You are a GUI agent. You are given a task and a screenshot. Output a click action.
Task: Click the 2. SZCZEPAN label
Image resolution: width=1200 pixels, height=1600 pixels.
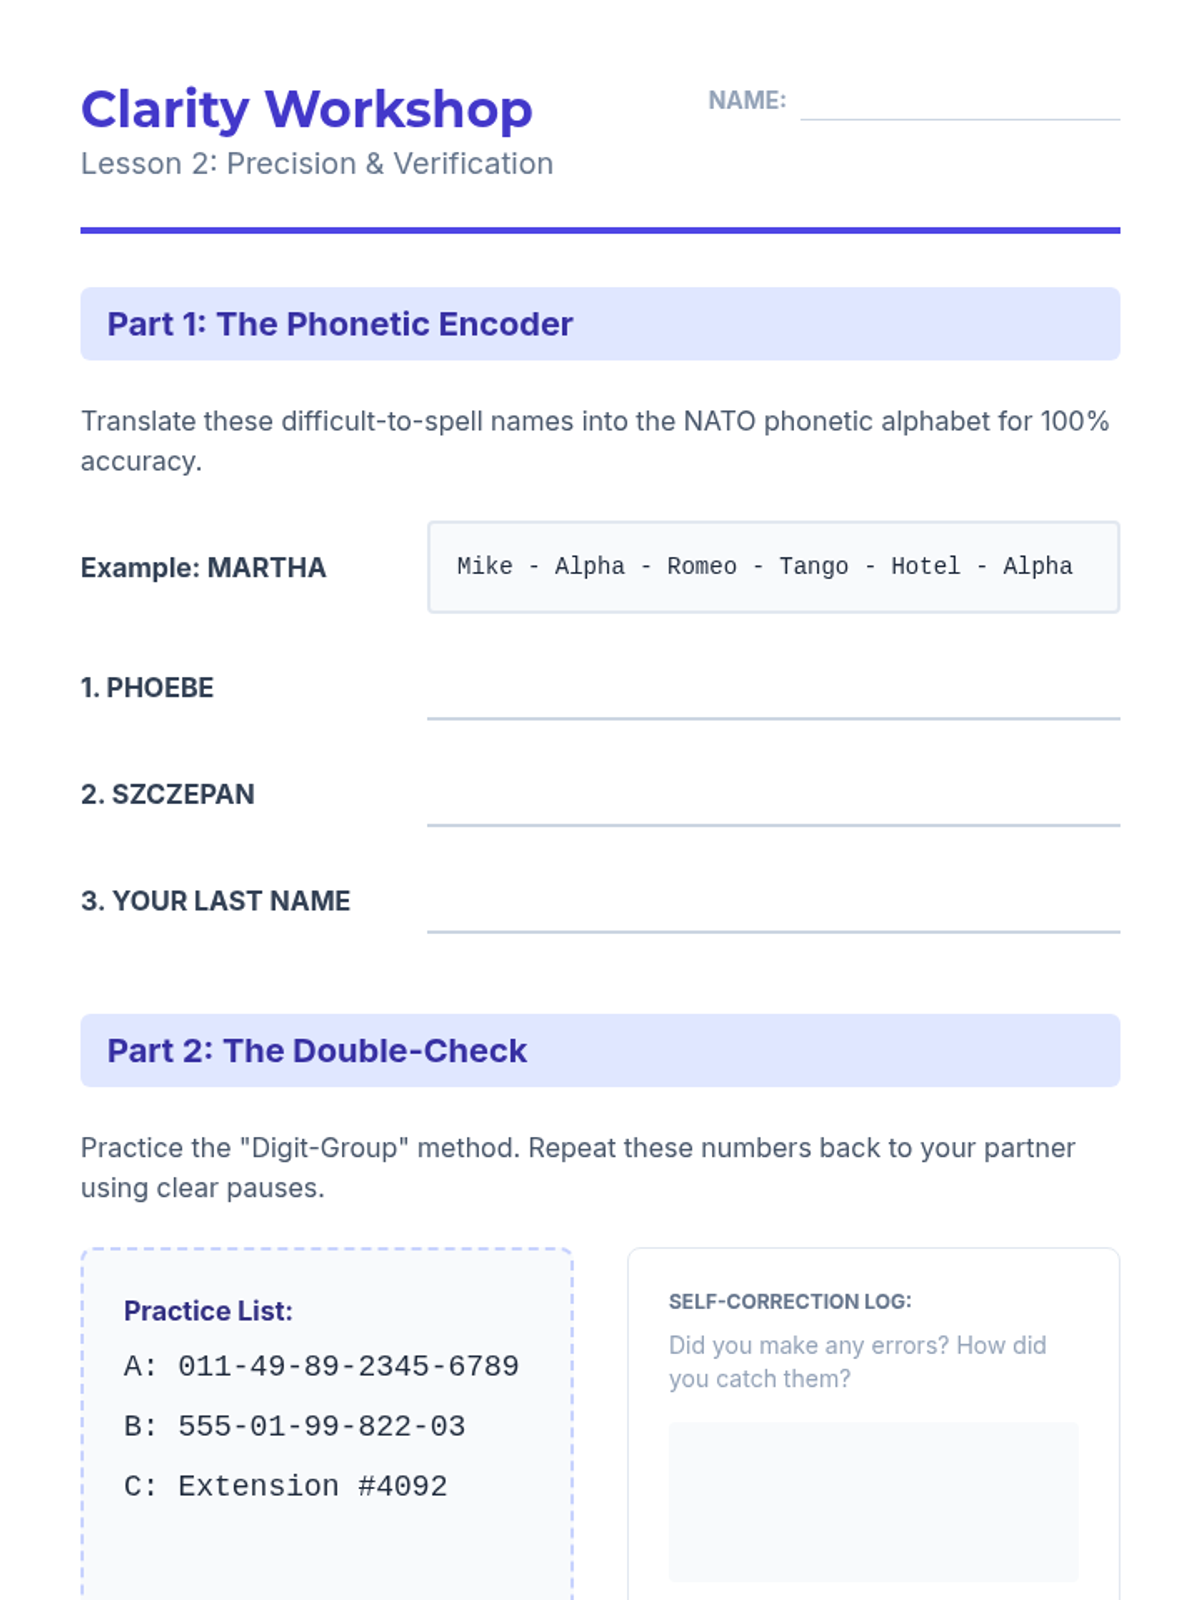[x=167, y=794]
